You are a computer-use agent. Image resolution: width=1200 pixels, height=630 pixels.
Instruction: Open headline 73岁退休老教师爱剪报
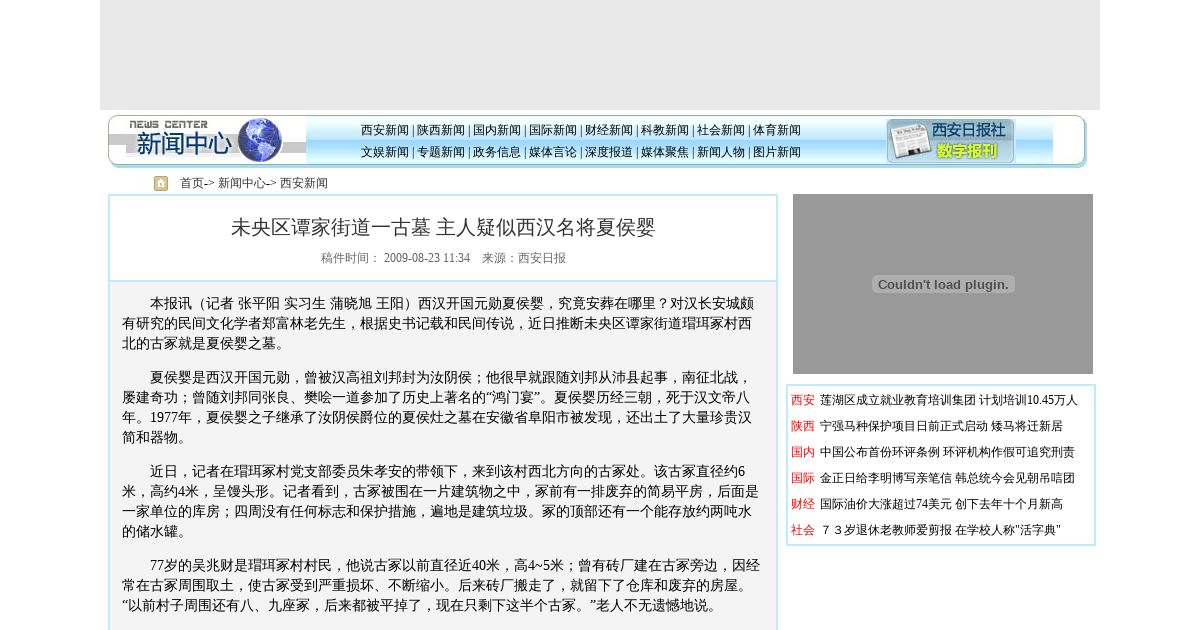pos(940,530)
